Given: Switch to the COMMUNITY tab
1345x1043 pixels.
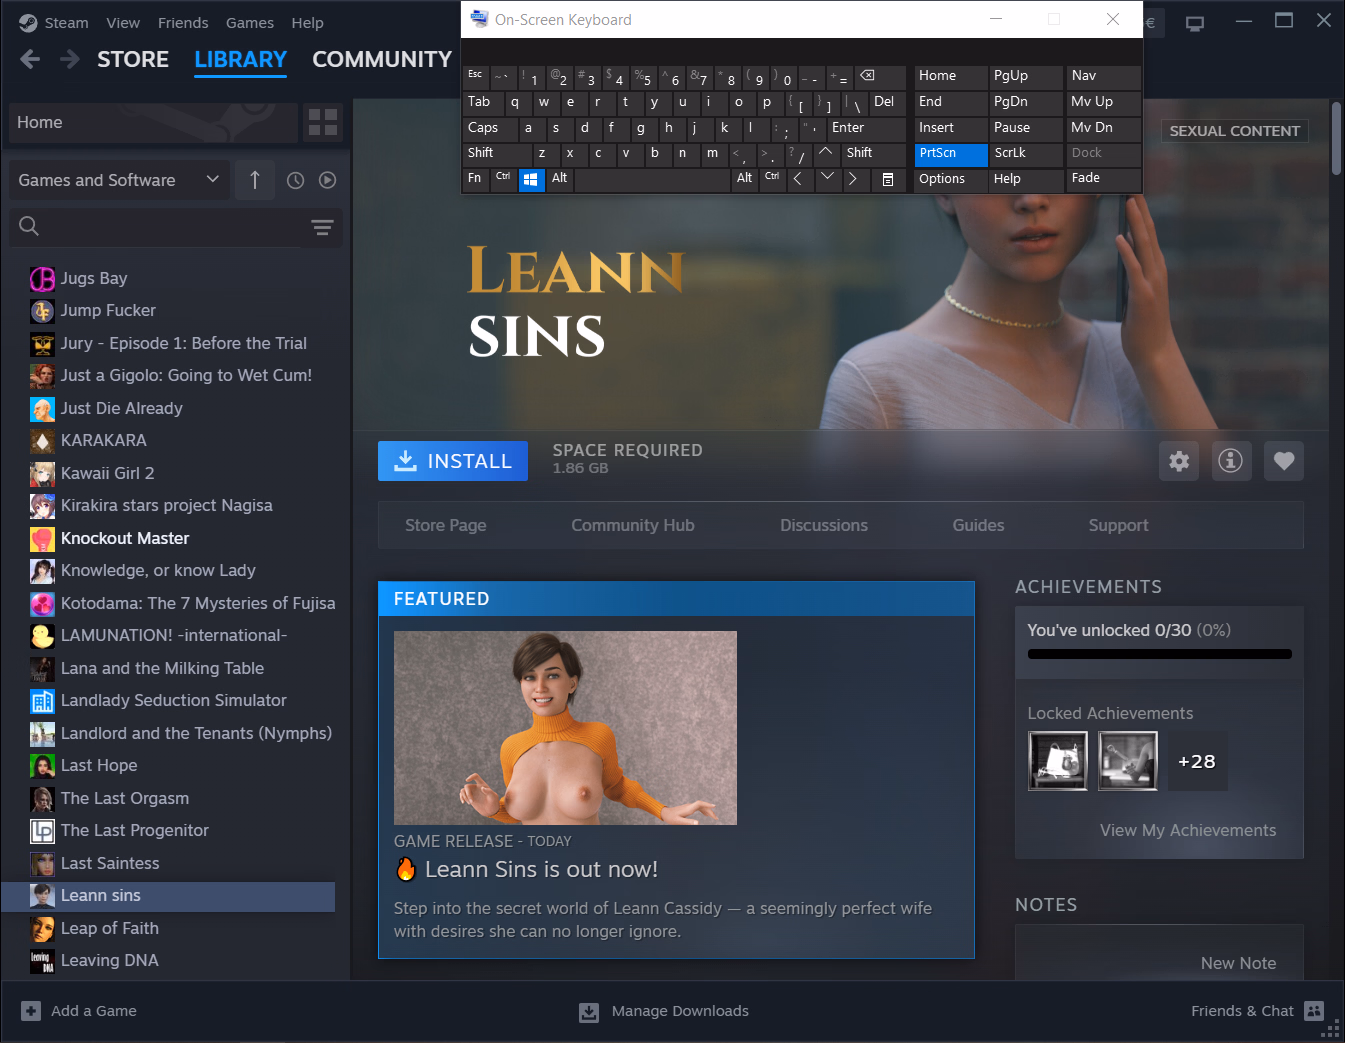Looking at the screenshot, I should point(382,60).
